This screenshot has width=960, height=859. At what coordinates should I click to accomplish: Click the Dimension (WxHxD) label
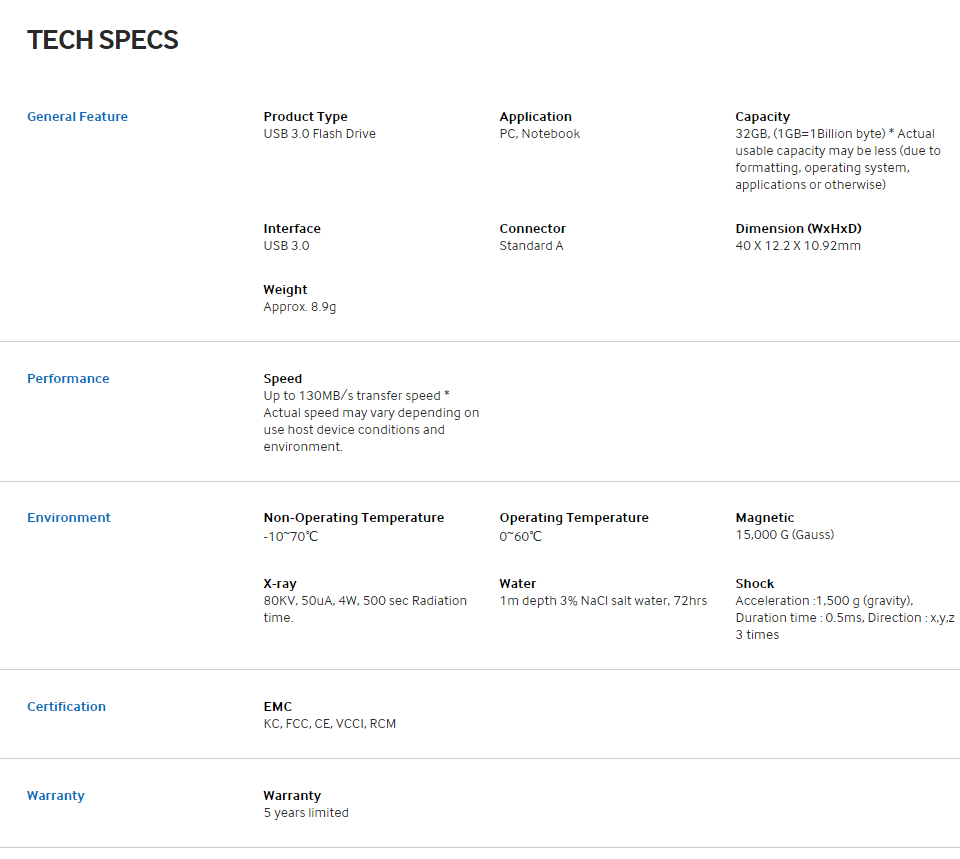[798, 229]
